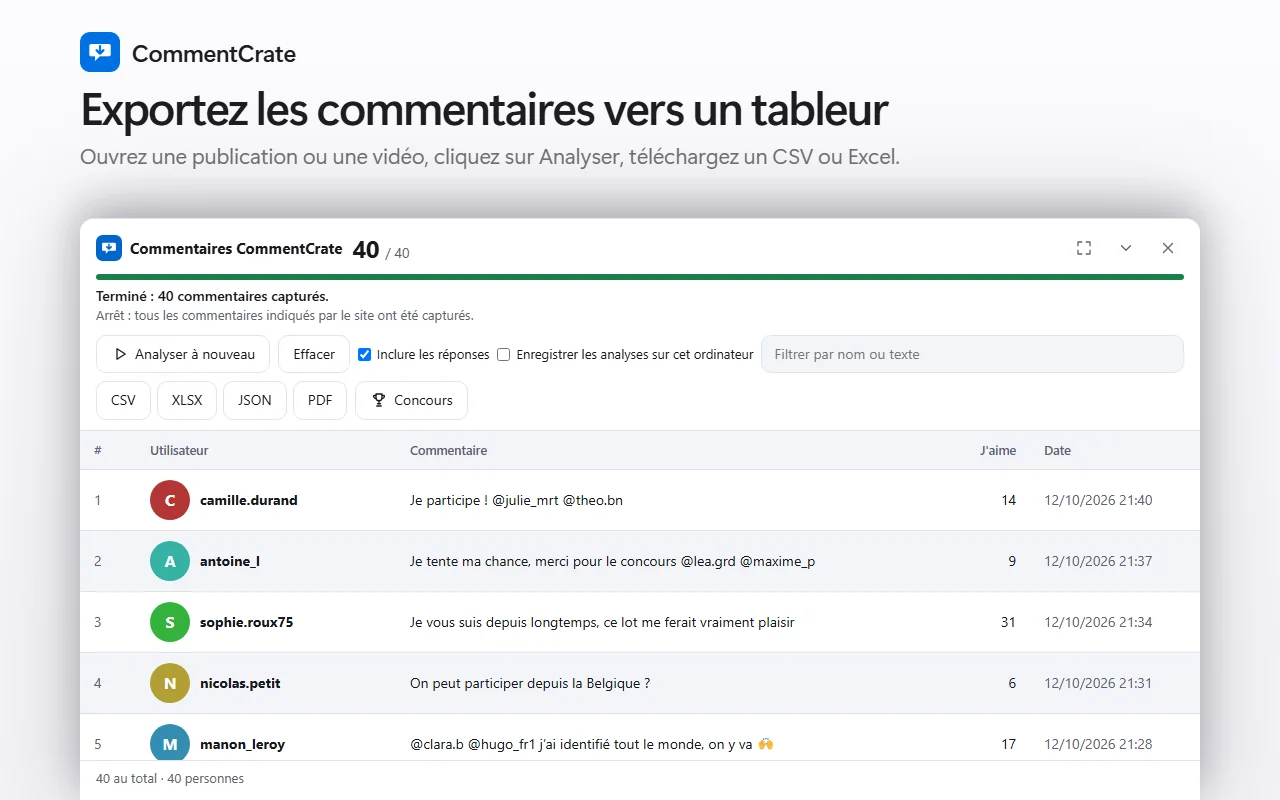Image resolution: width=1280 pixels, height=800 pixels.
Task: Click comment starting "Je vous suis depuis longtemps"
Action: [602, 622]
